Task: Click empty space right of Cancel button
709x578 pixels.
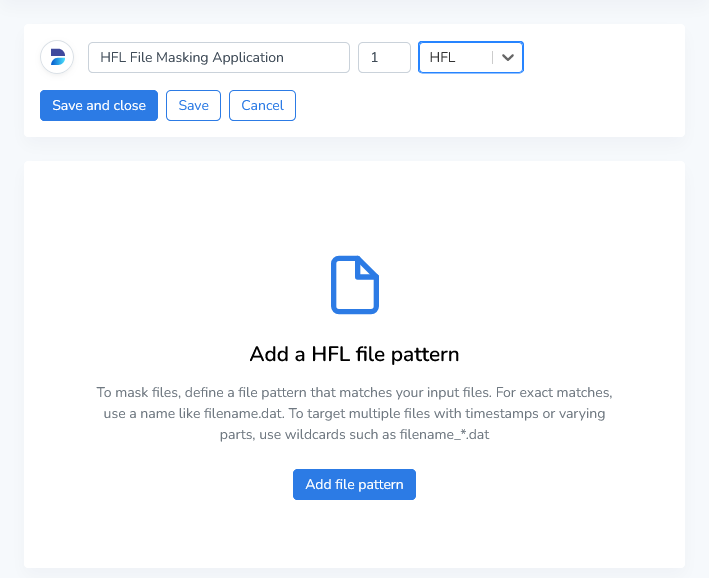Action: point(480,105)
